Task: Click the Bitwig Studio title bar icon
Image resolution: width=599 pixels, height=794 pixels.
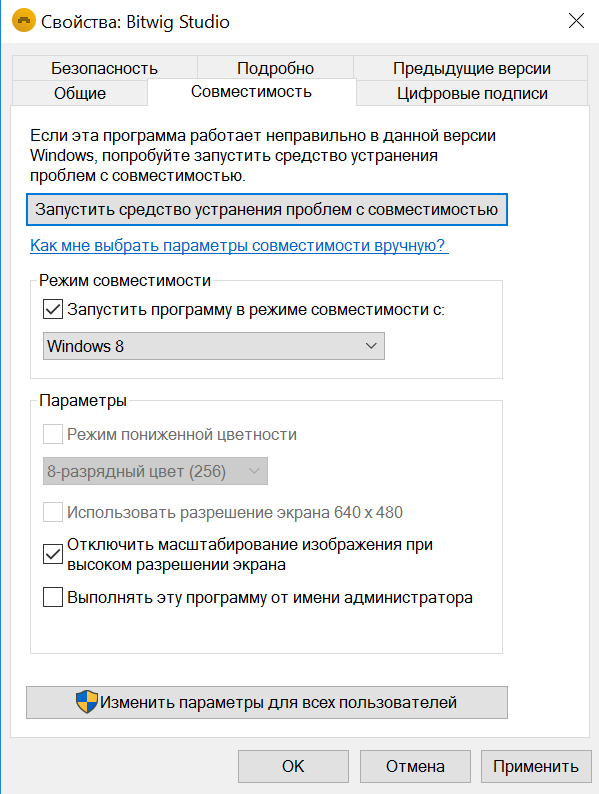Action: click(x=23, y=21)
